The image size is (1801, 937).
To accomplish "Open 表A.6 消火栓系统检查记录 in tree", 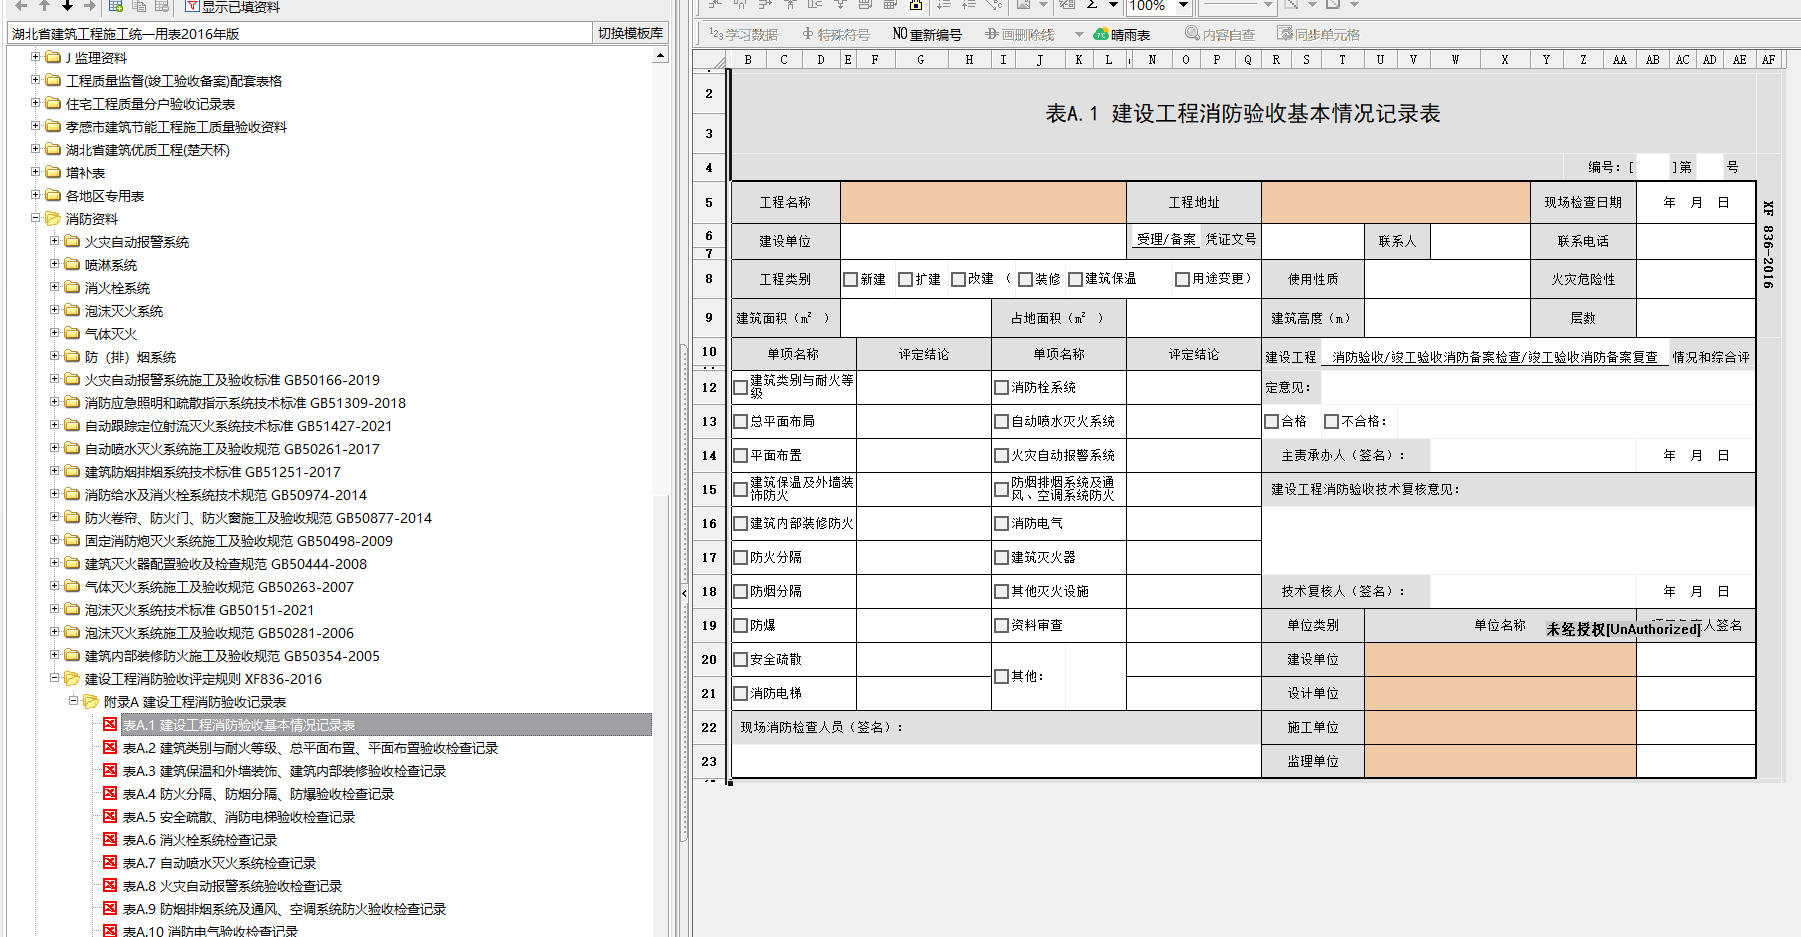I will click(x=199, y=840).
